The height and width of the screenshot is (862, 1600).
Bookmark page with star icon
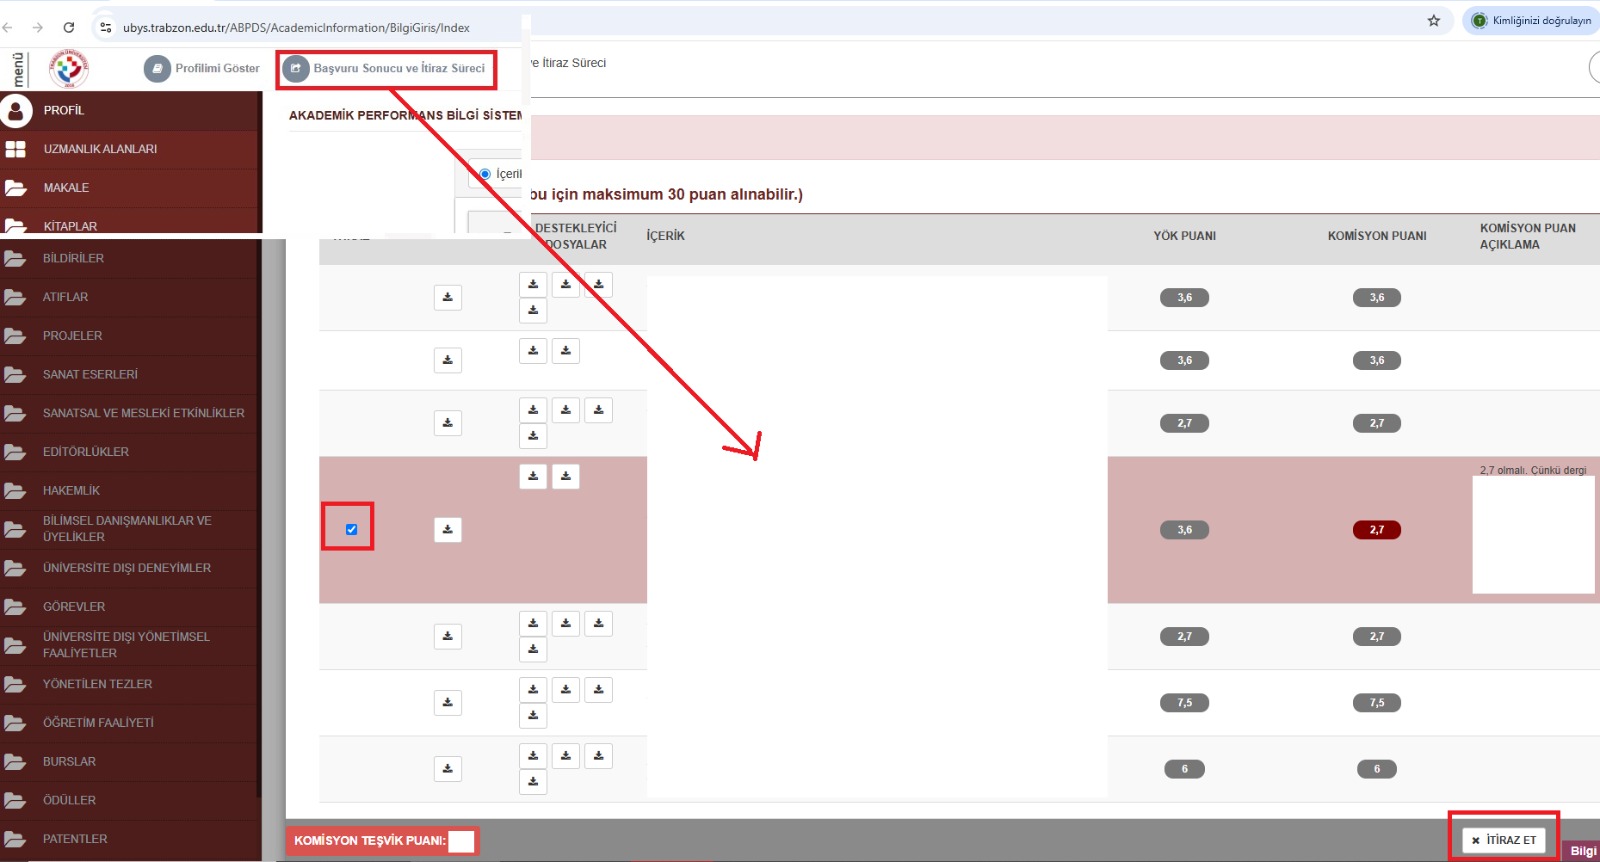(x=1433, y=20)
